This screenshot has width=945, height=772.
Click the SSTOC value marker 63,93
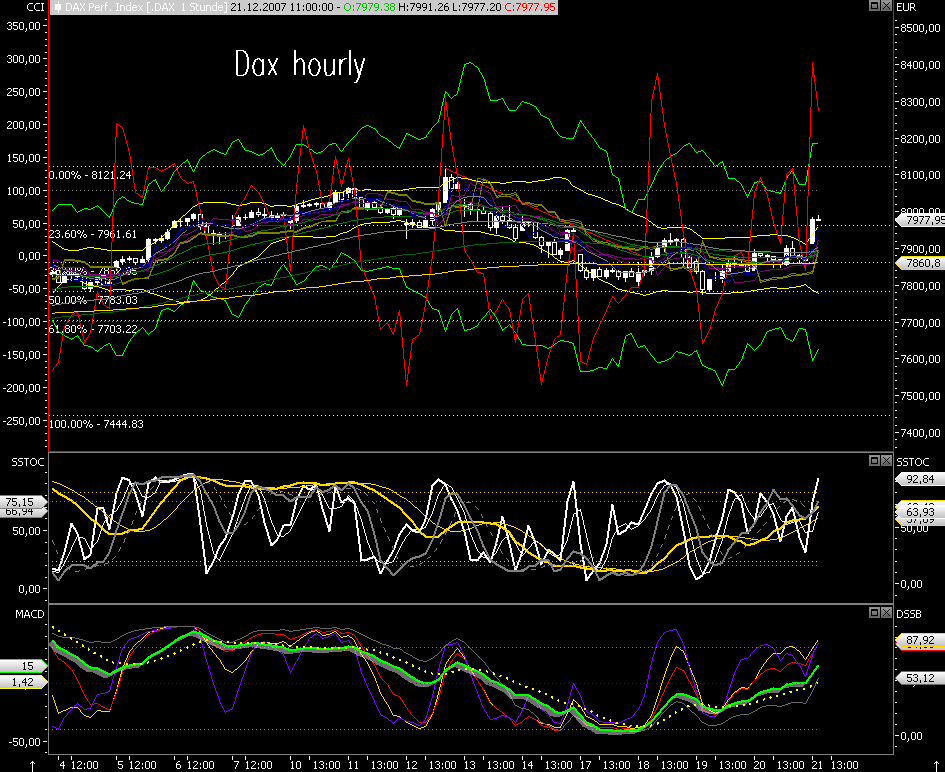920,512
